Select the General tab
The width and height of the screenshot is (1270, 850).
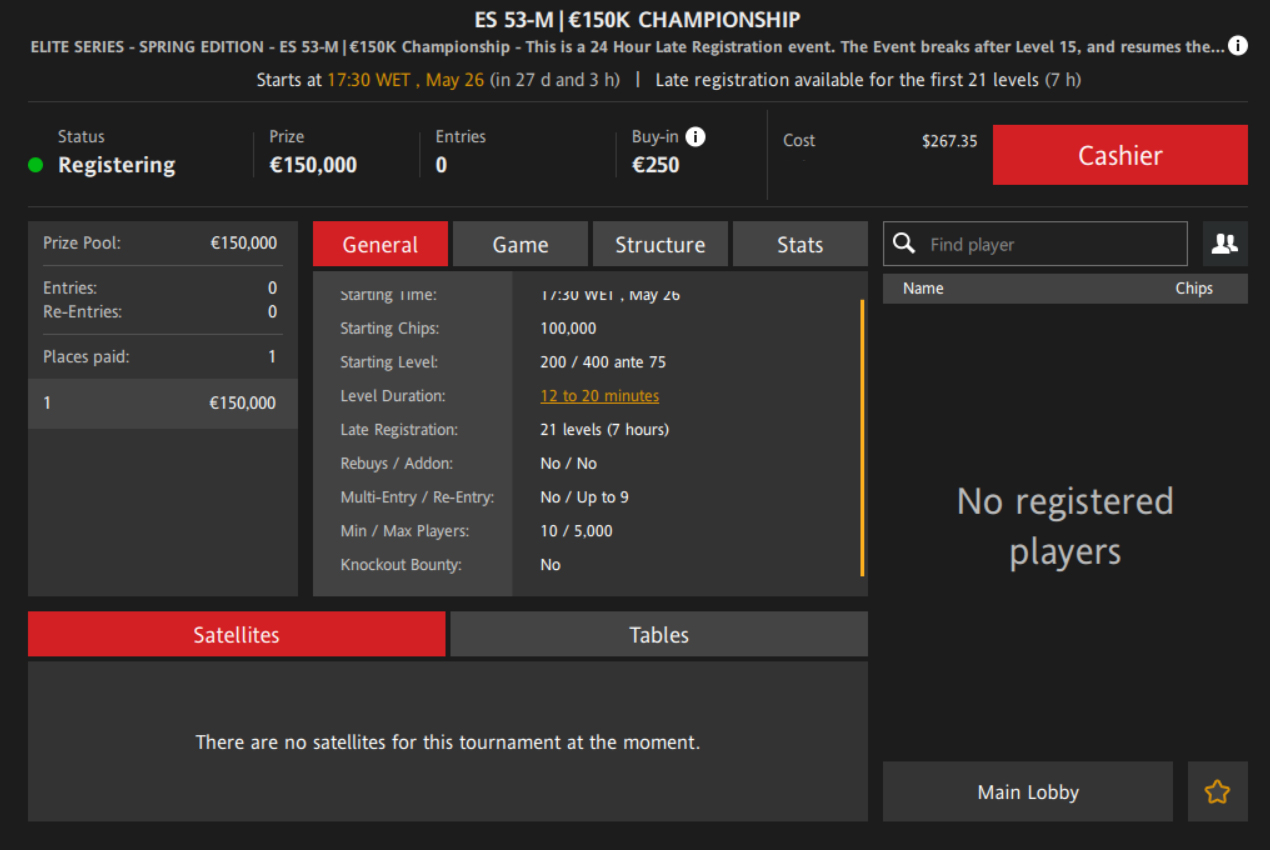click(x=380, y=244)
